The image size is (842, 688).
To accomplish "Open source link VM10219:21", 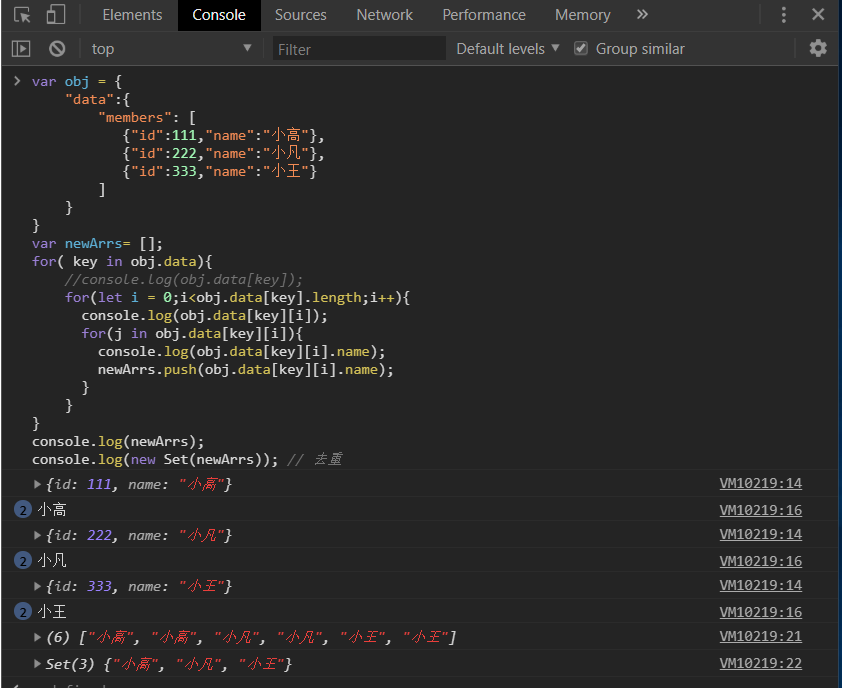I will 760,637.
